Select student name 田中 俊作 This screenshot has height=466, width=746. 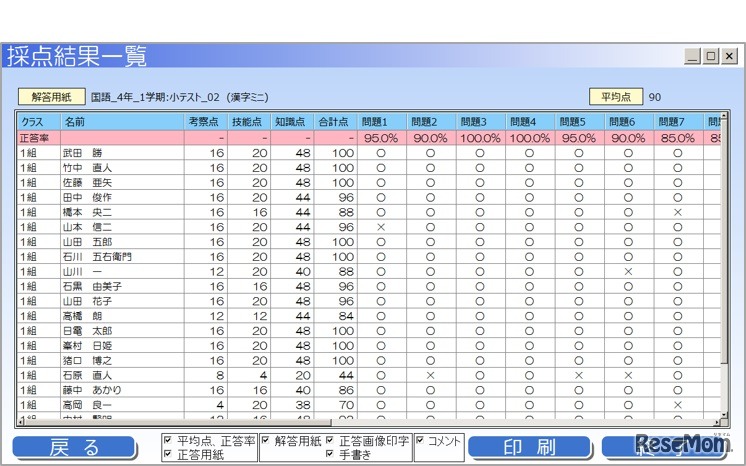pyautogui.click(x=88, y=197)
